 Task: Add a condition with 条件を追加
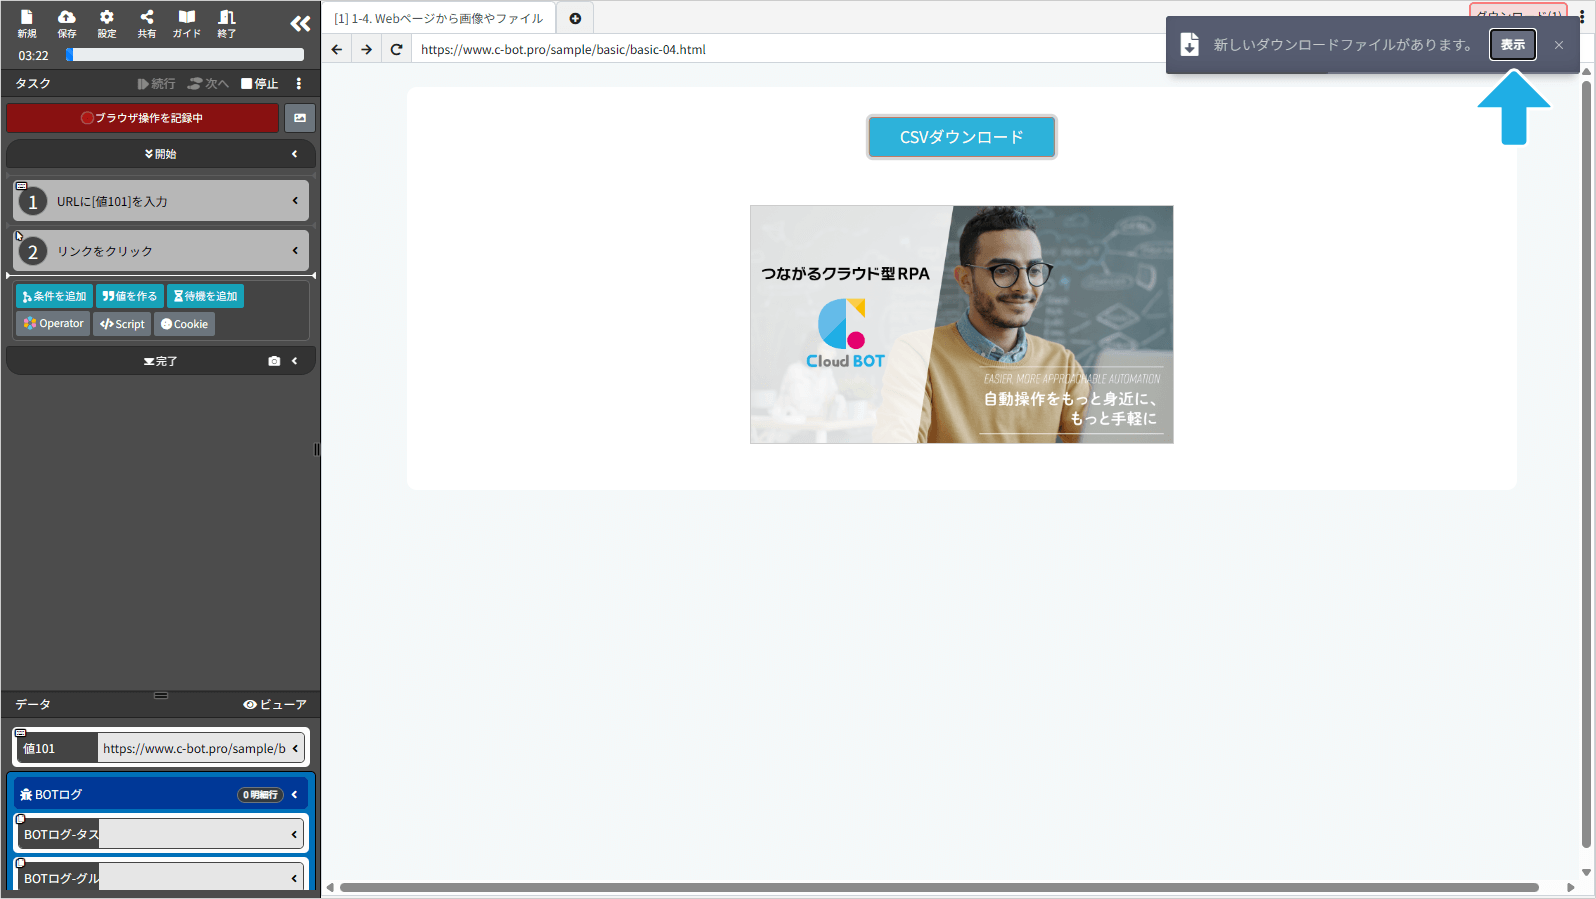click(54, 296)
